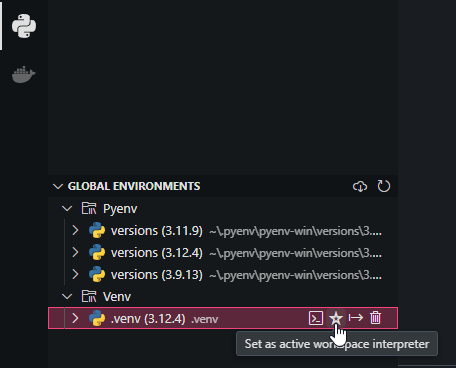Click the arrow icon on the .venv row
This screenshot has width=456, height=368.
(356, 318)
